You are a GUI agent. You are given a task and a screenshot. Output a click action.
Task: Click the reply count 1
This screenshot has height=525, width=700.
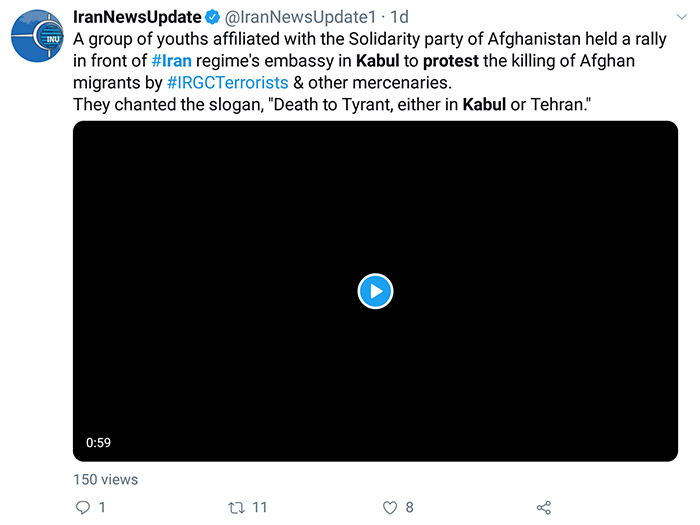point(102,507)
